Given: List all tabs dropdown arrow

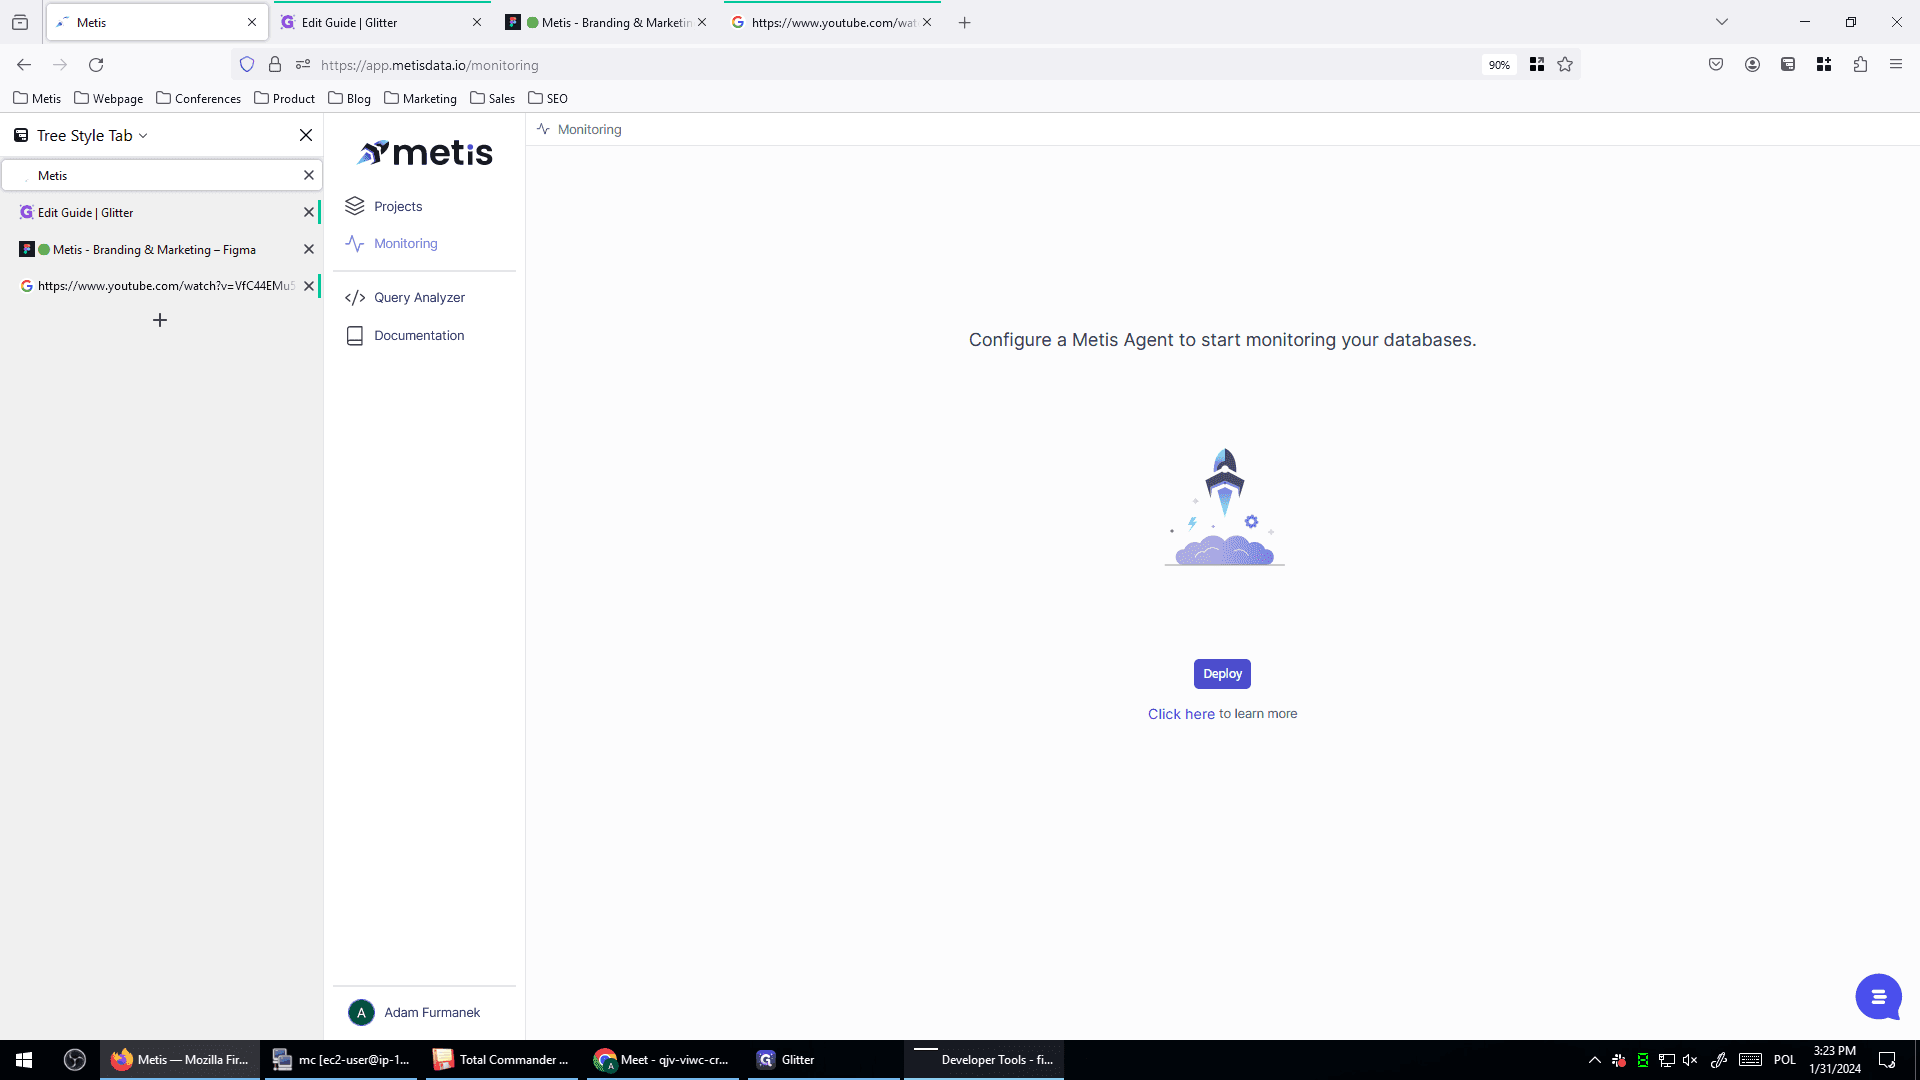Looking at the screenshot, I should coord(1722,22).
